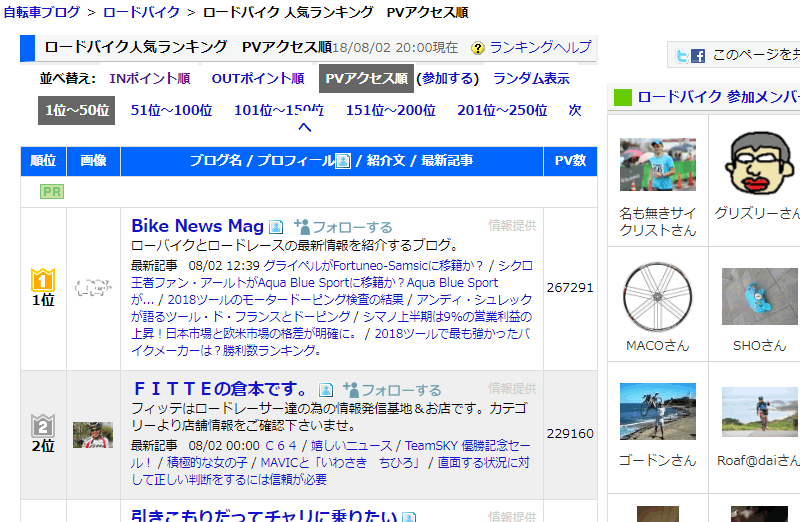This screenshot has width=800, height=522.
Task: Sort by OUTポイント順
Action: click(258, 79)
